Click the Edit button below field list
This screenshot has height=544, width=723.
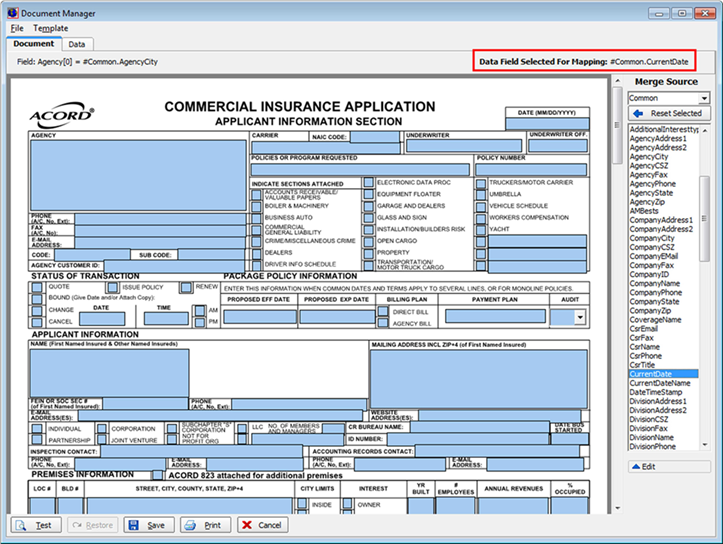(x=667, y=466)
